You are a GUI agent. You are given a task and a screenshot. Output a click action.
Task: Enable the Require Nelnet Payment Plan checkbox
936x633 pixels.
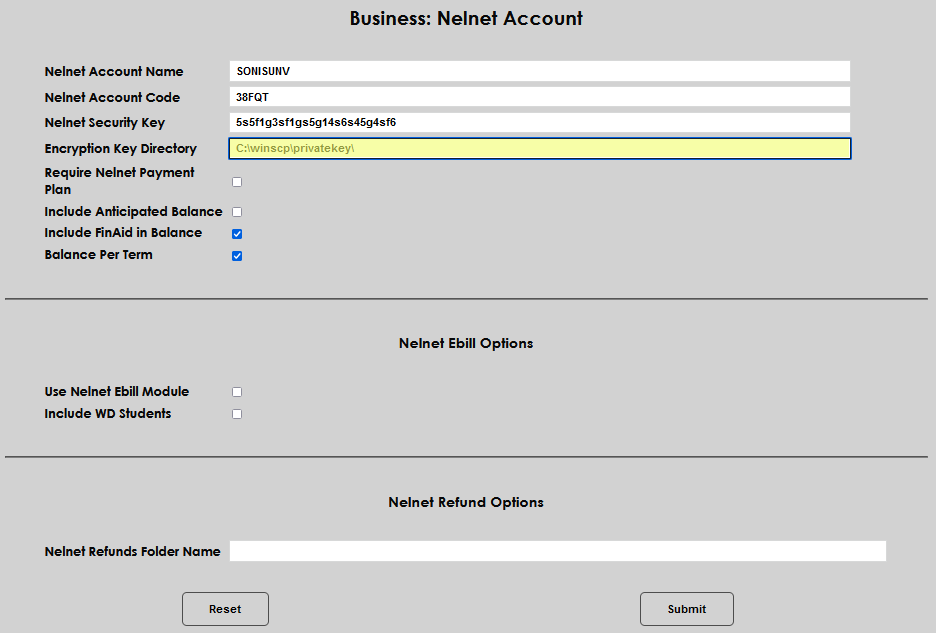point(236,181)
